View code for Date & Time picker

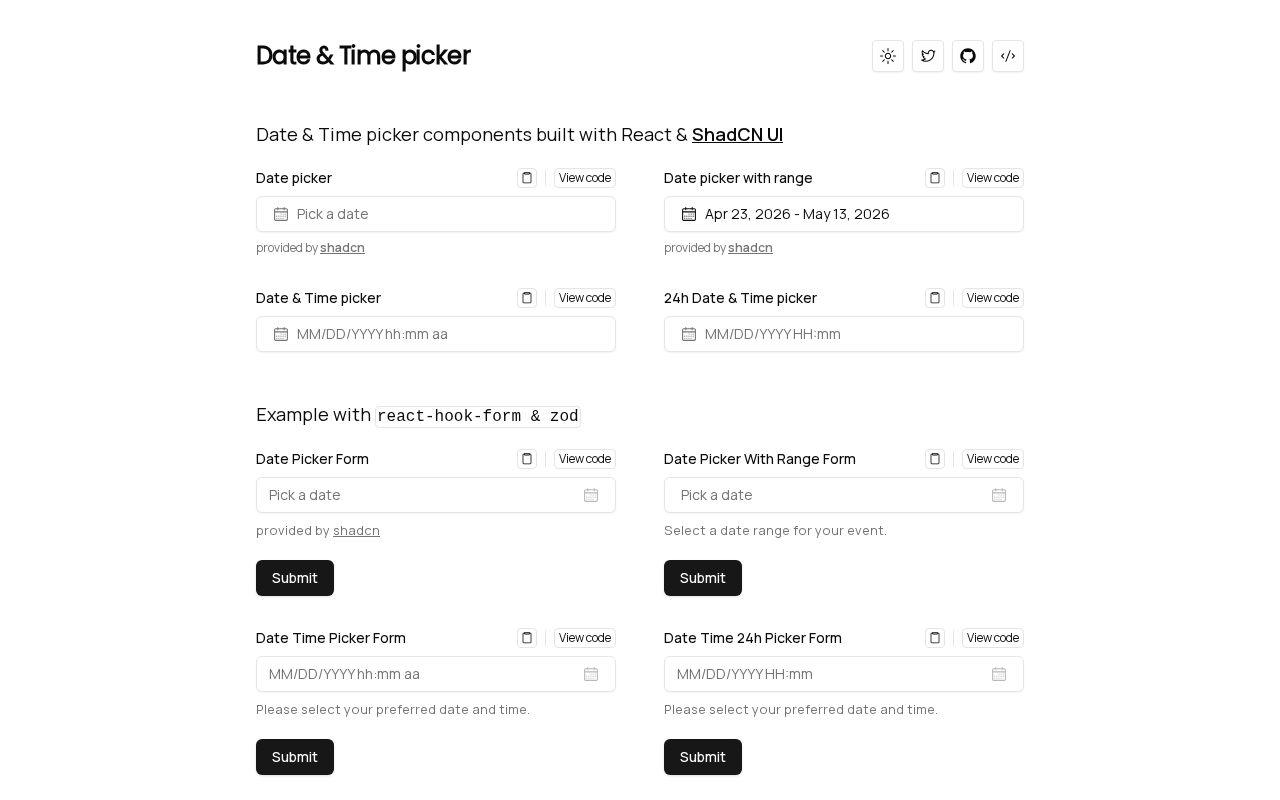(x=585, y=298)
